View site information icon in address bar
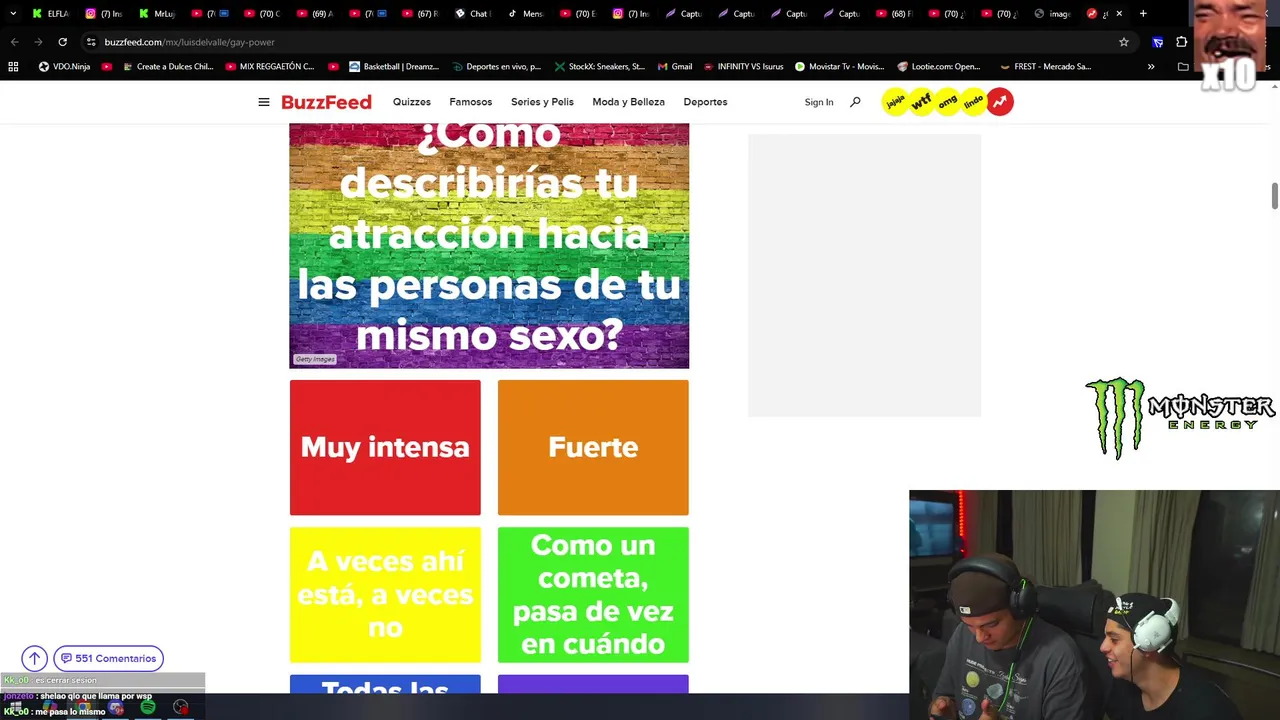The height and width of the screenshot is (720, 1280). (x=91, y=42)
